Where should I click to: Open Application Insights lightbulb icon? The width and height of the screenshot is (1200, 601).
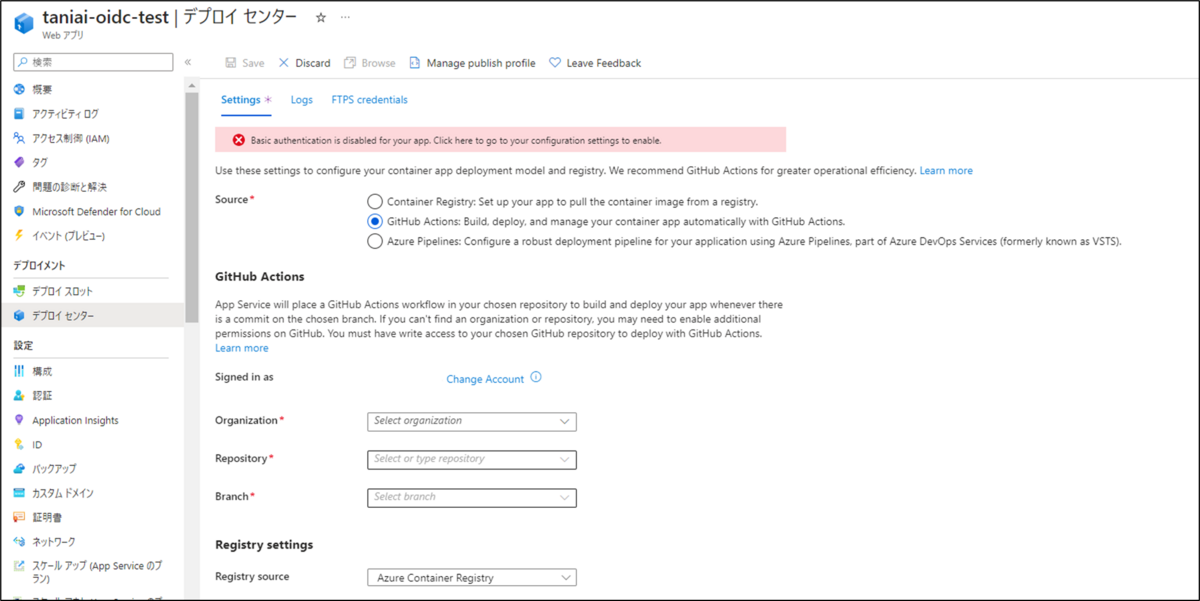click(19, 420)
